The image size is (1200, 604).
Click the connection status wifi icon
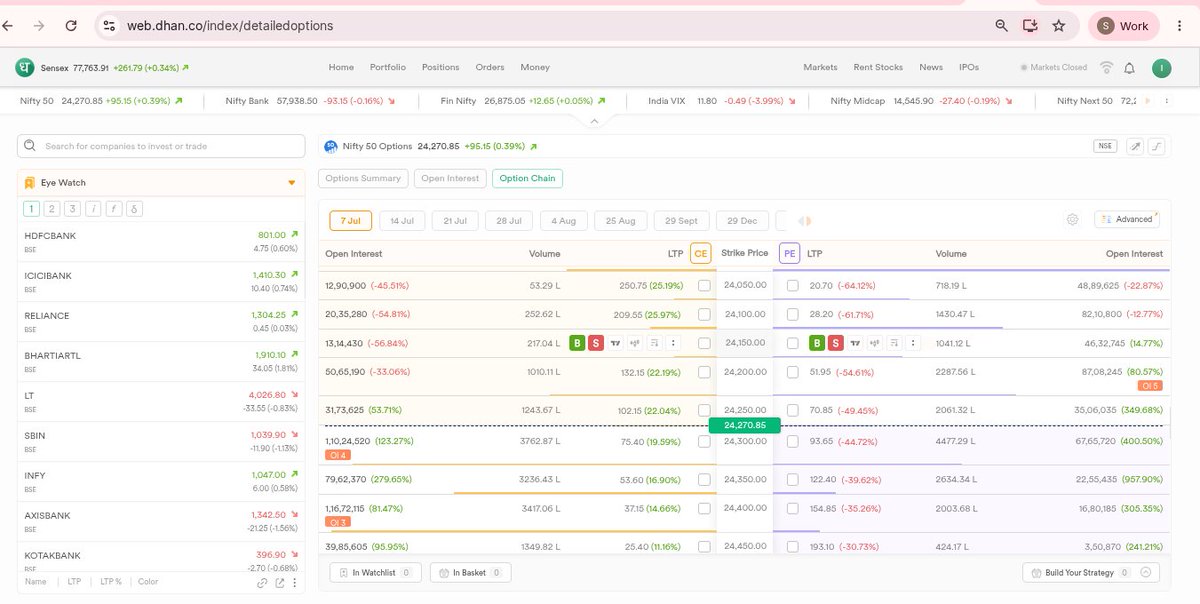pos(1106,68)
